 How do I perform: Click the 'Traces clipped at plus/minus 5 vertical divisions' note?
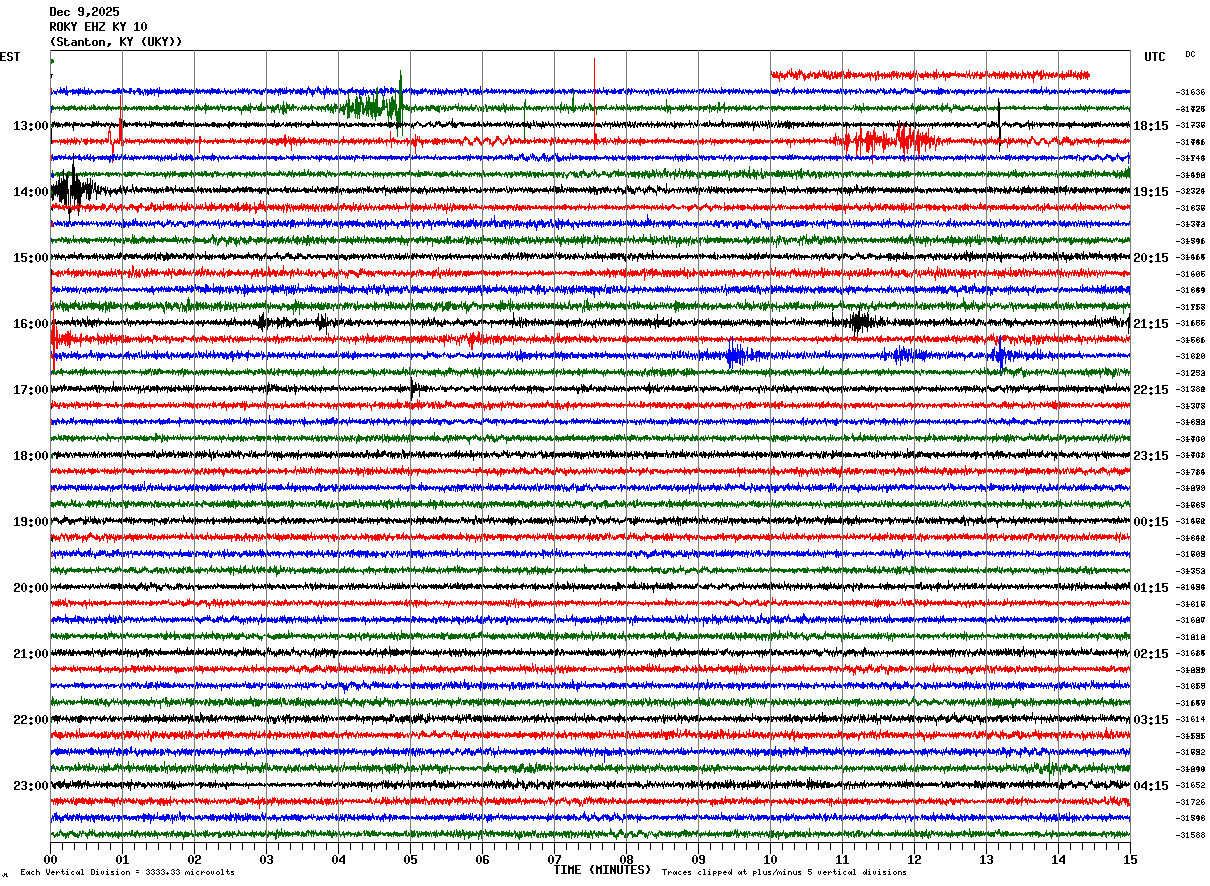(x=785, y=872)
